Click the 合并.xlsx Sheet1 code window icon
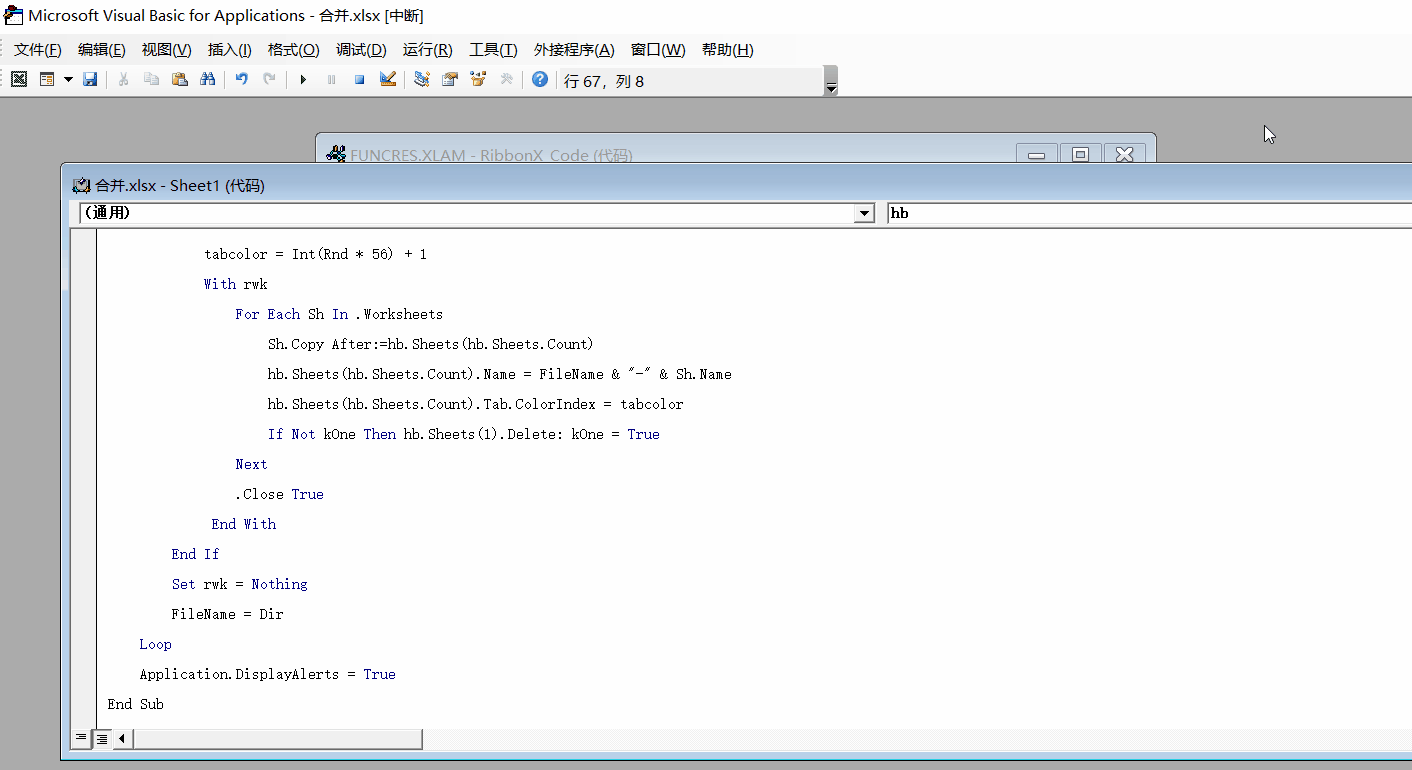The width and height of the screenshot is (1412, 770). [81, 185]
